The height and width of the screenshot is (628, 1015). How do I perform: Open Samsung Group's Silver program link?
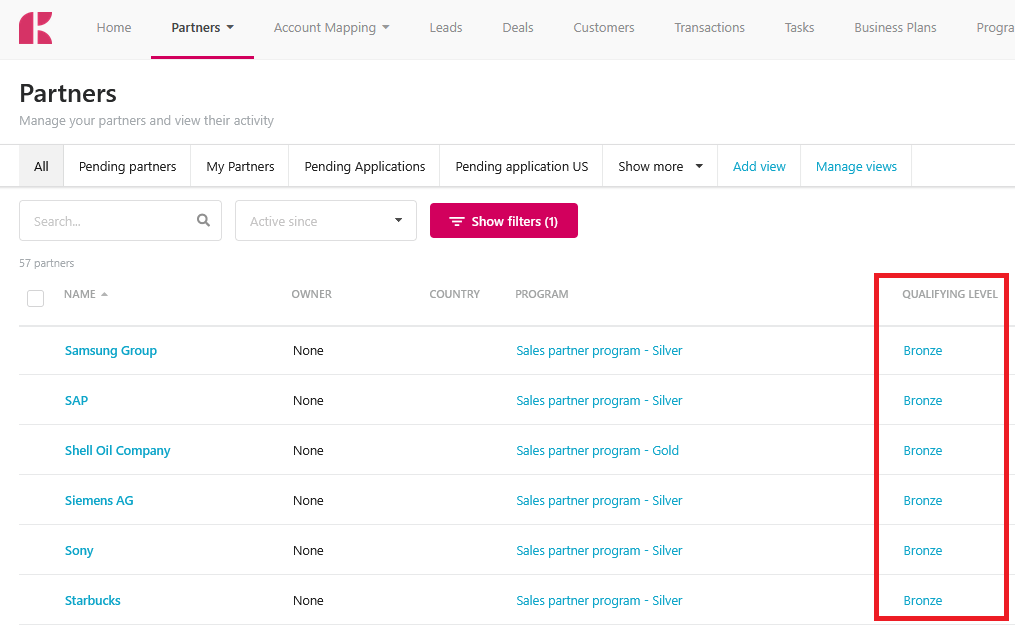(599, 350)
